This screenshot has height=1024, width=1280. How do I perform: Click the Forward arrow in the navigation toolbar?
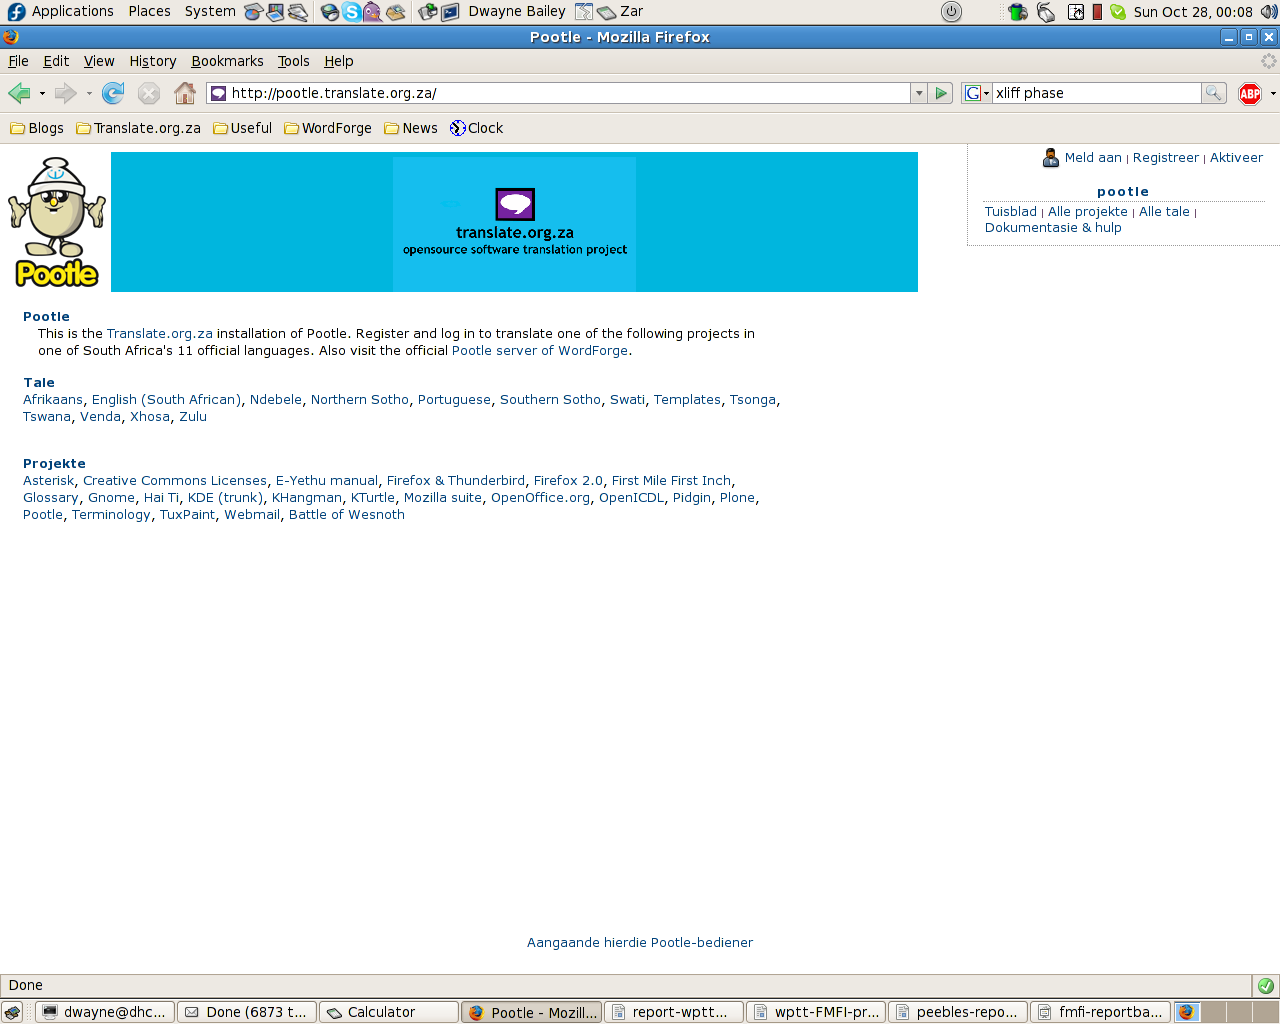[66, 93]
